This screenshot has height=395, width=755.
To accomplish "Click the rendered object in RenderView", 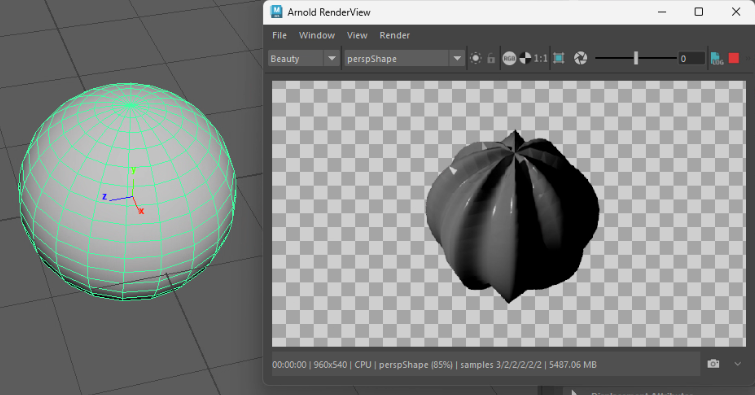I will [512, 216].
